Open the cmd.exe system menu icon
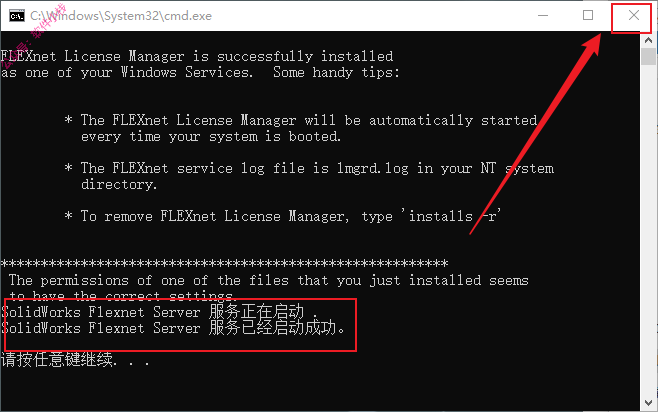This screenshot has width=658, height=412. [17, 16]
